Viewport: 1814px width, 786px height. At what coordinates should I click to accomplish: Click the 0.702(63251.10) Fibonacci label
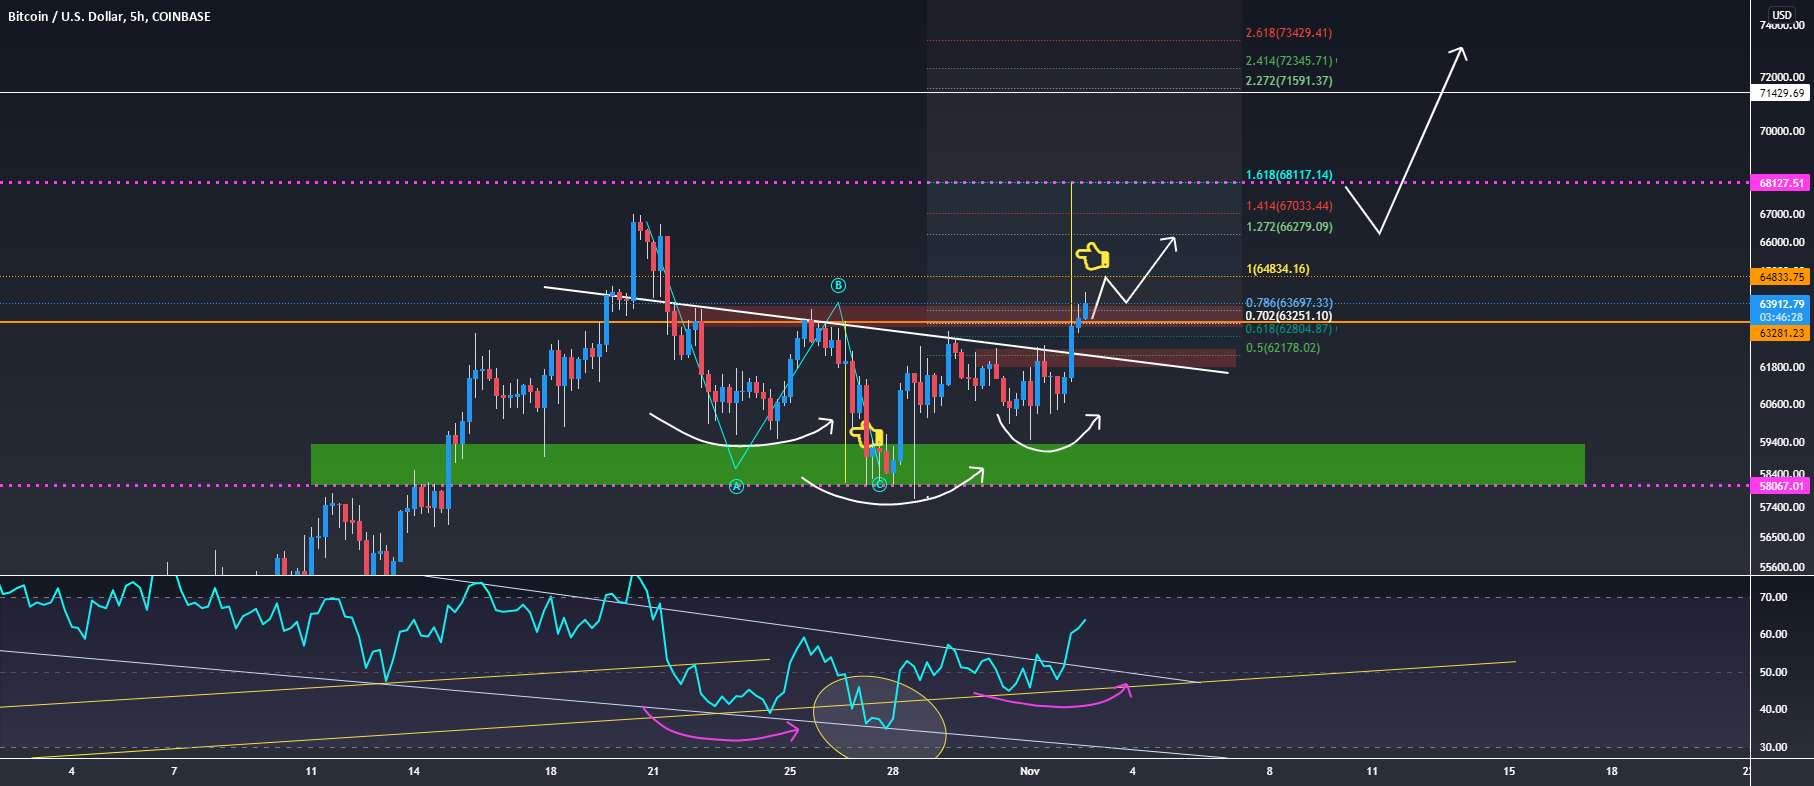point(1288,316)
